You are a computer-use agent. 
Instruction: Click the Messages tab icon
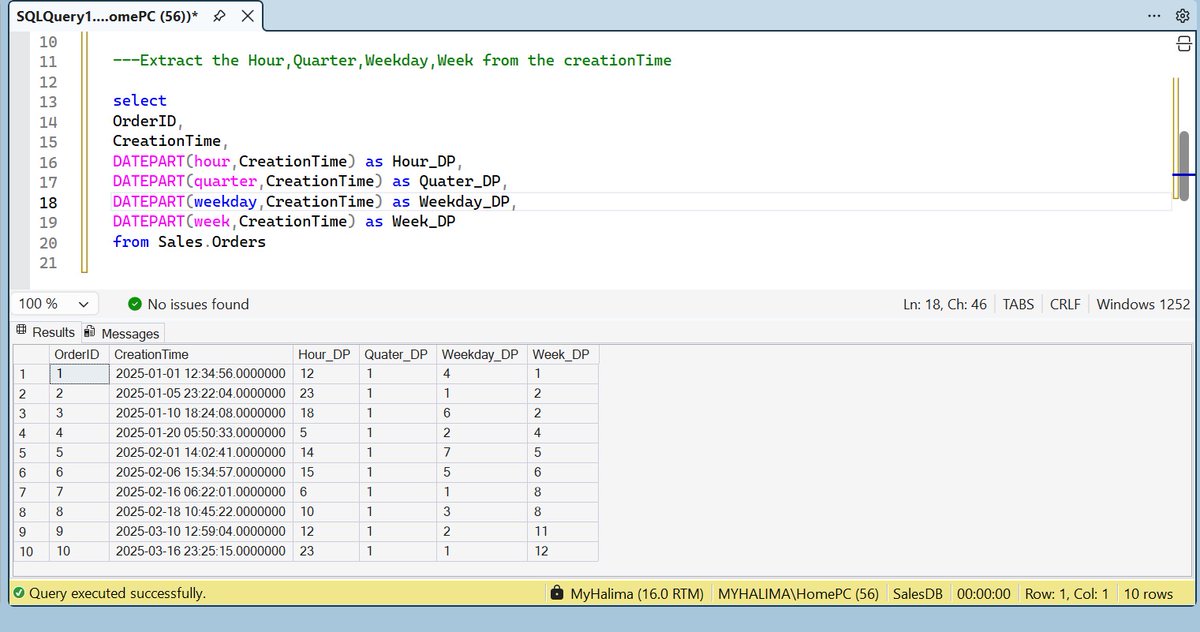coord(90,332)
